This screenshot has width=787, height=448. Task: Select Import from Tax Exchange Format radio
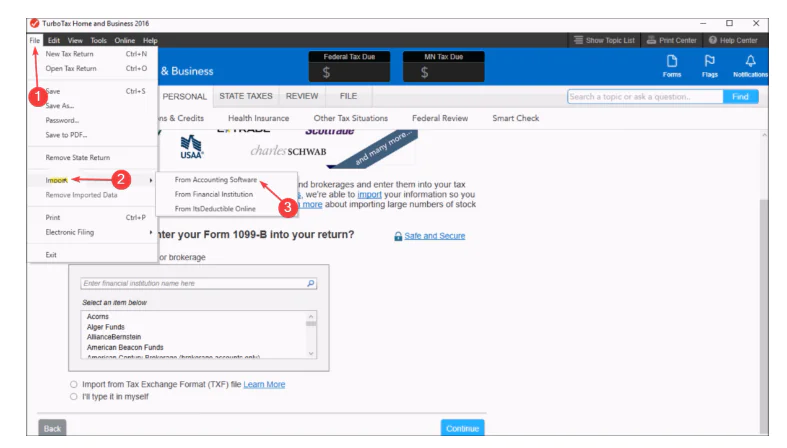click(74, 384)
